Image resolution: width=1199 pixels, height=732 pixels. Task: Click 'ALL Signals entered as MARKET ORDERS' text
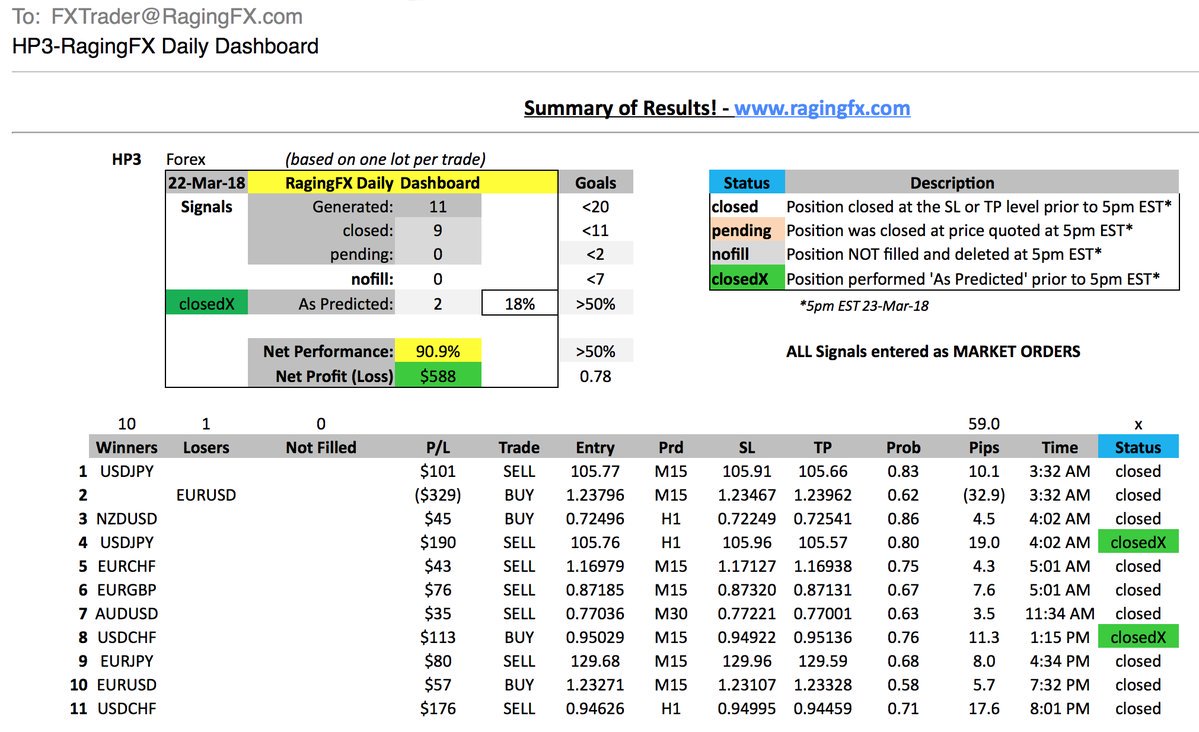pos(933,351)
